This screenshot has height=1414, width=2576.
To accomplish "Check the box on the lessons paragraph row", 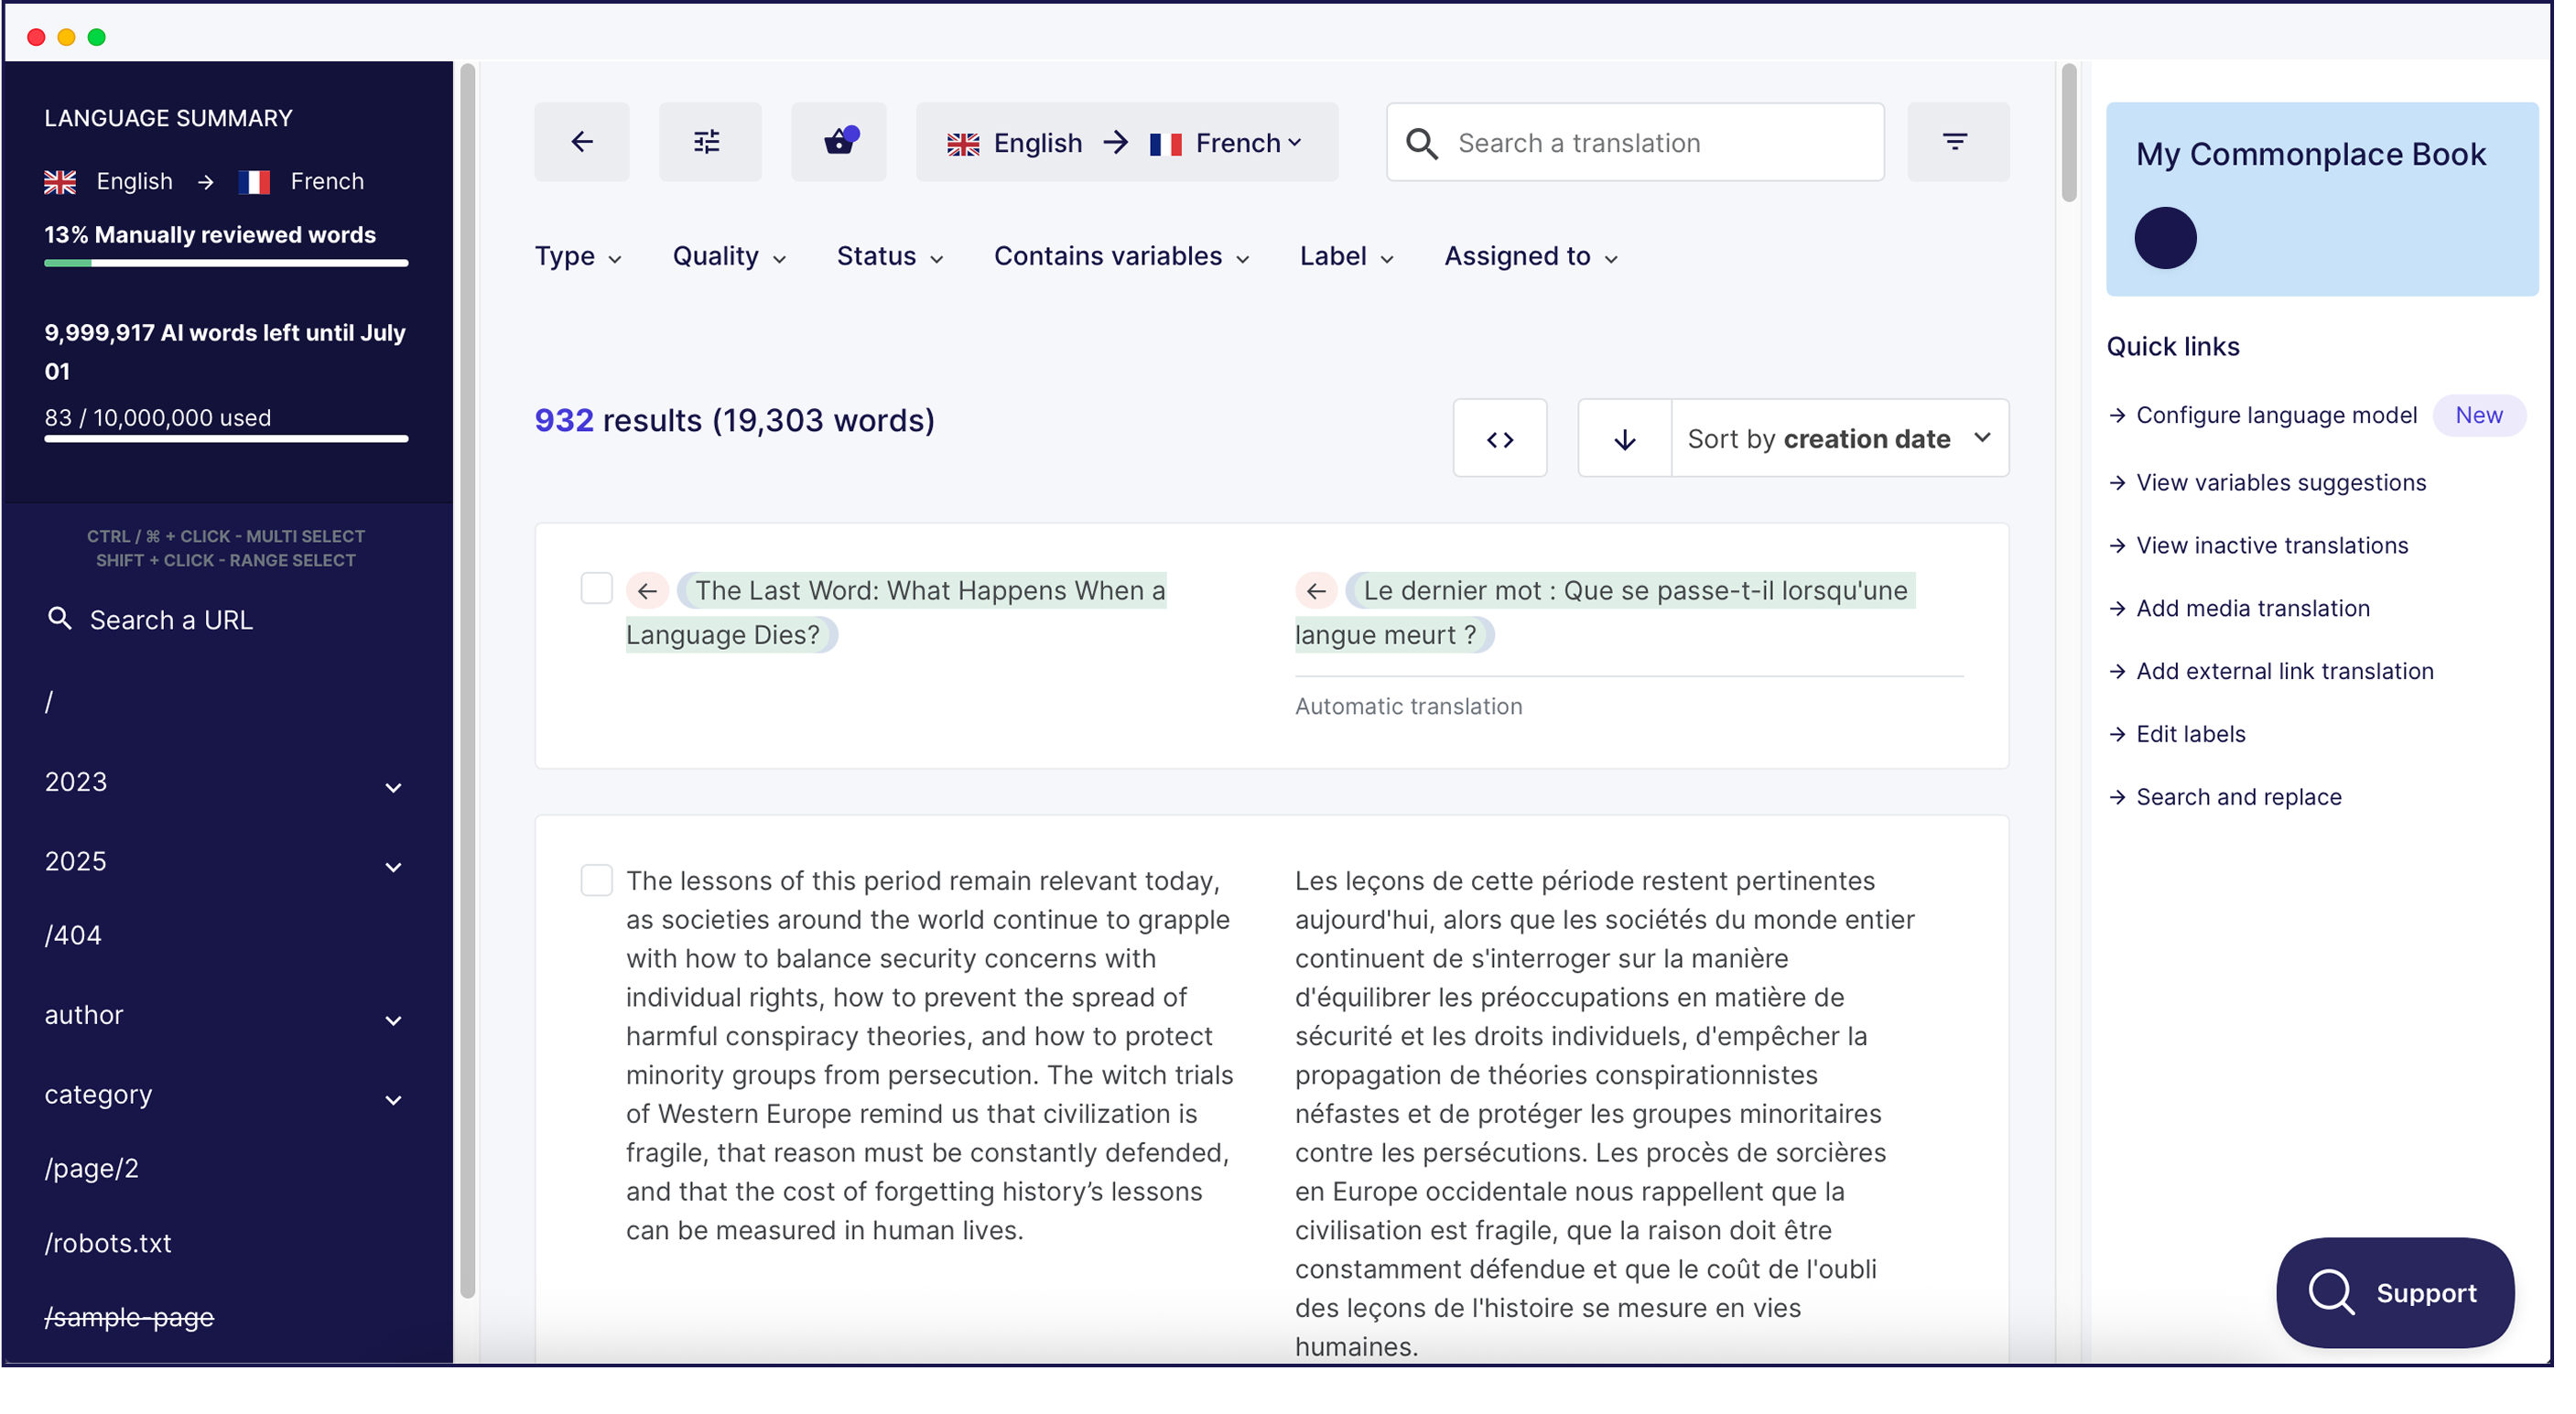I will [597, 880].
